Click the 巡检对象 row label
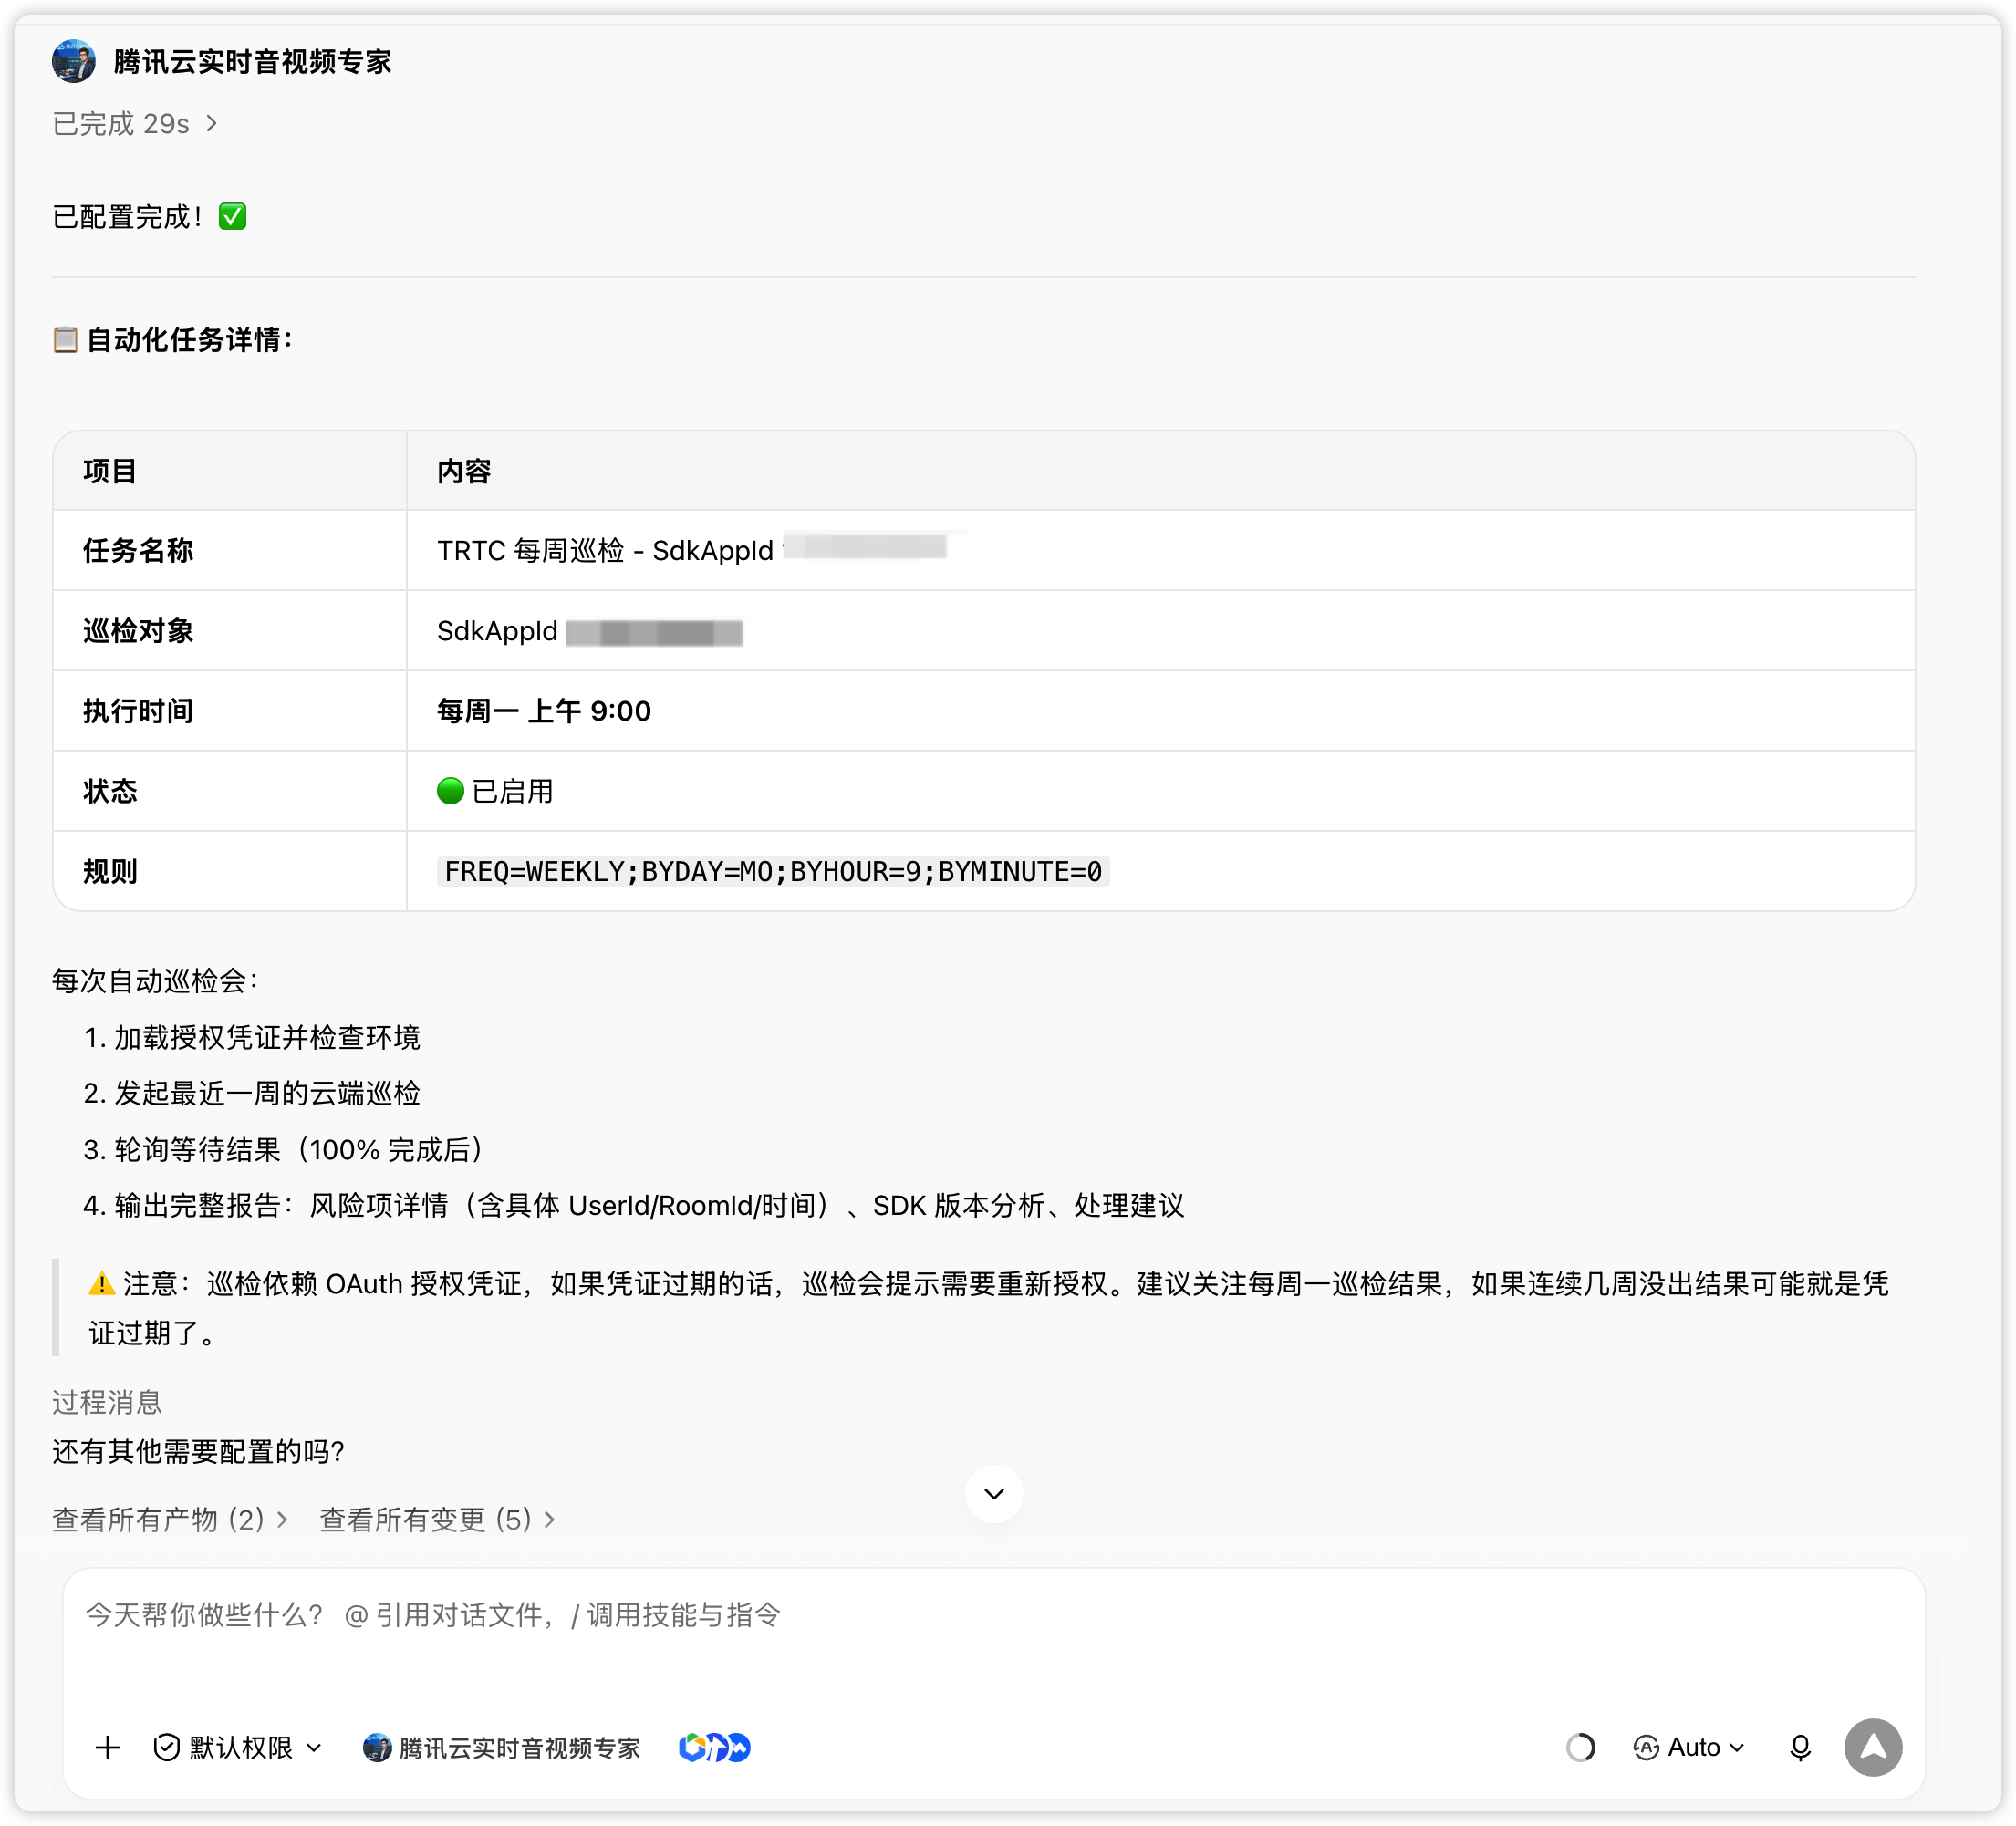This screenshot has width=2016, height=1826. 138,631
